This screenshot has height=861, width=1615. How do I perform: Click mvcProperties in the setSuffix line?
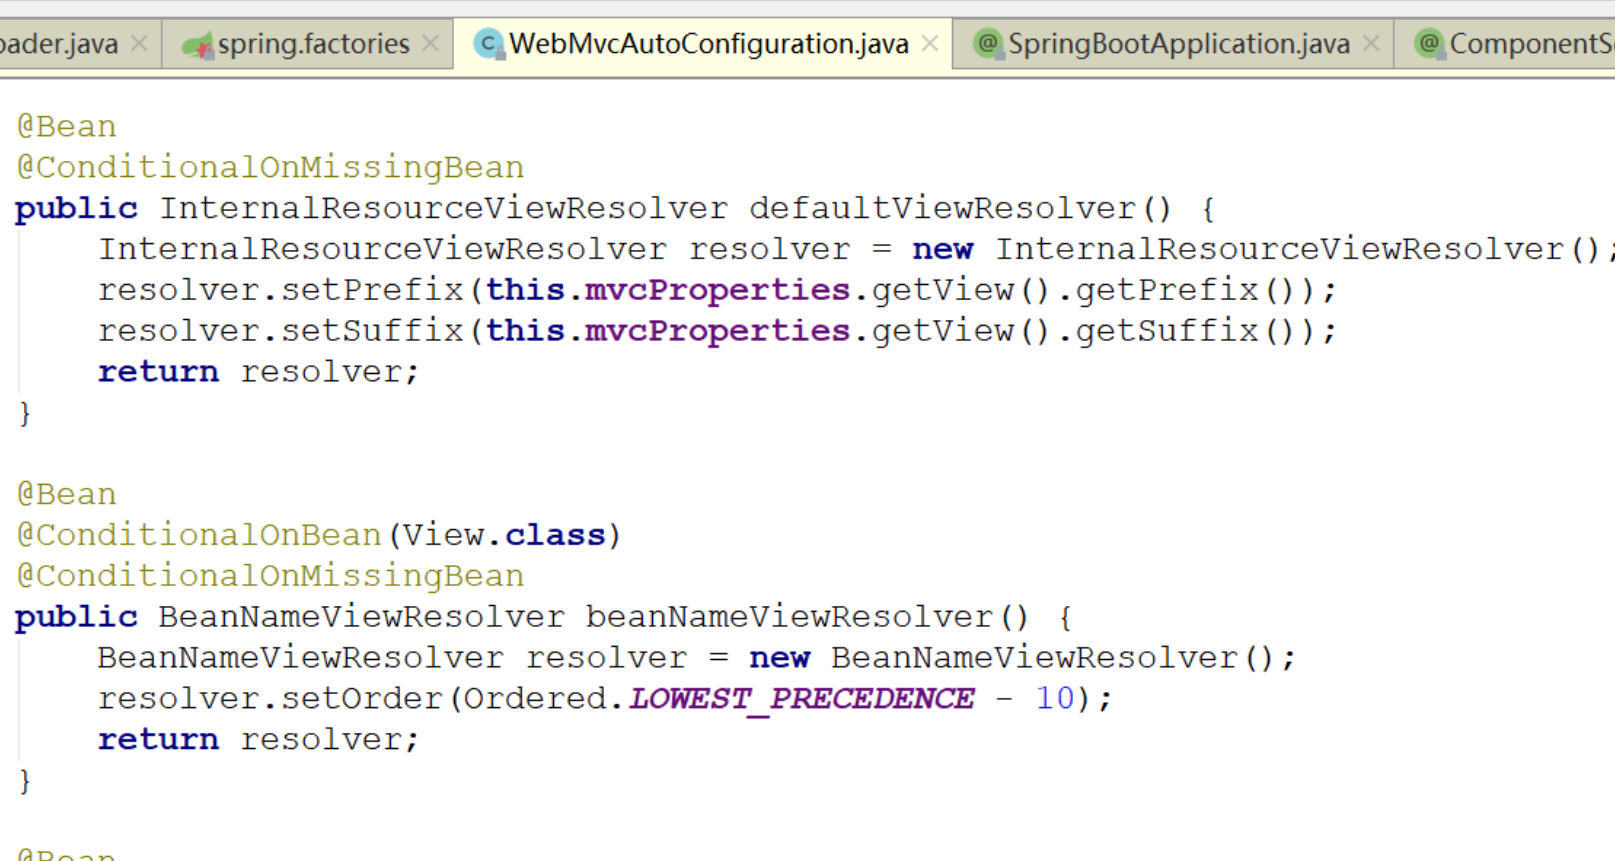coord(717,331)
